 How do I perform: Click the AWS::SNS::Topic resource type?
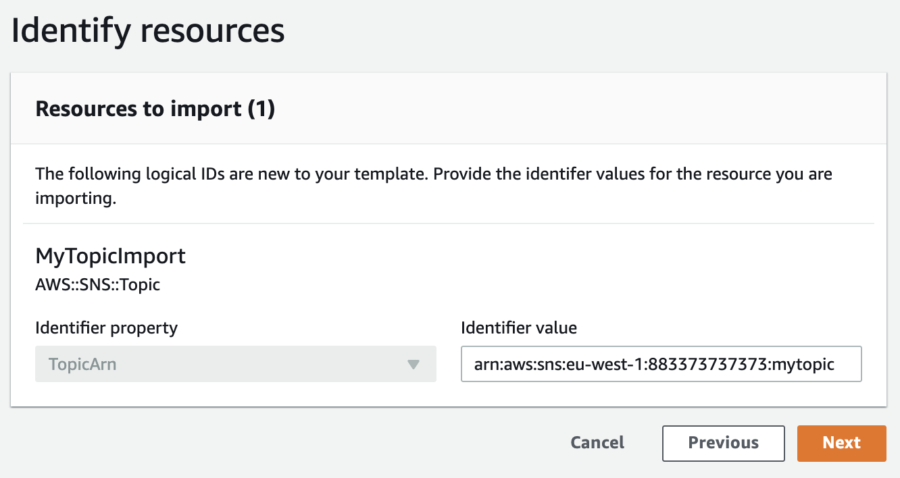click(98, 285)
